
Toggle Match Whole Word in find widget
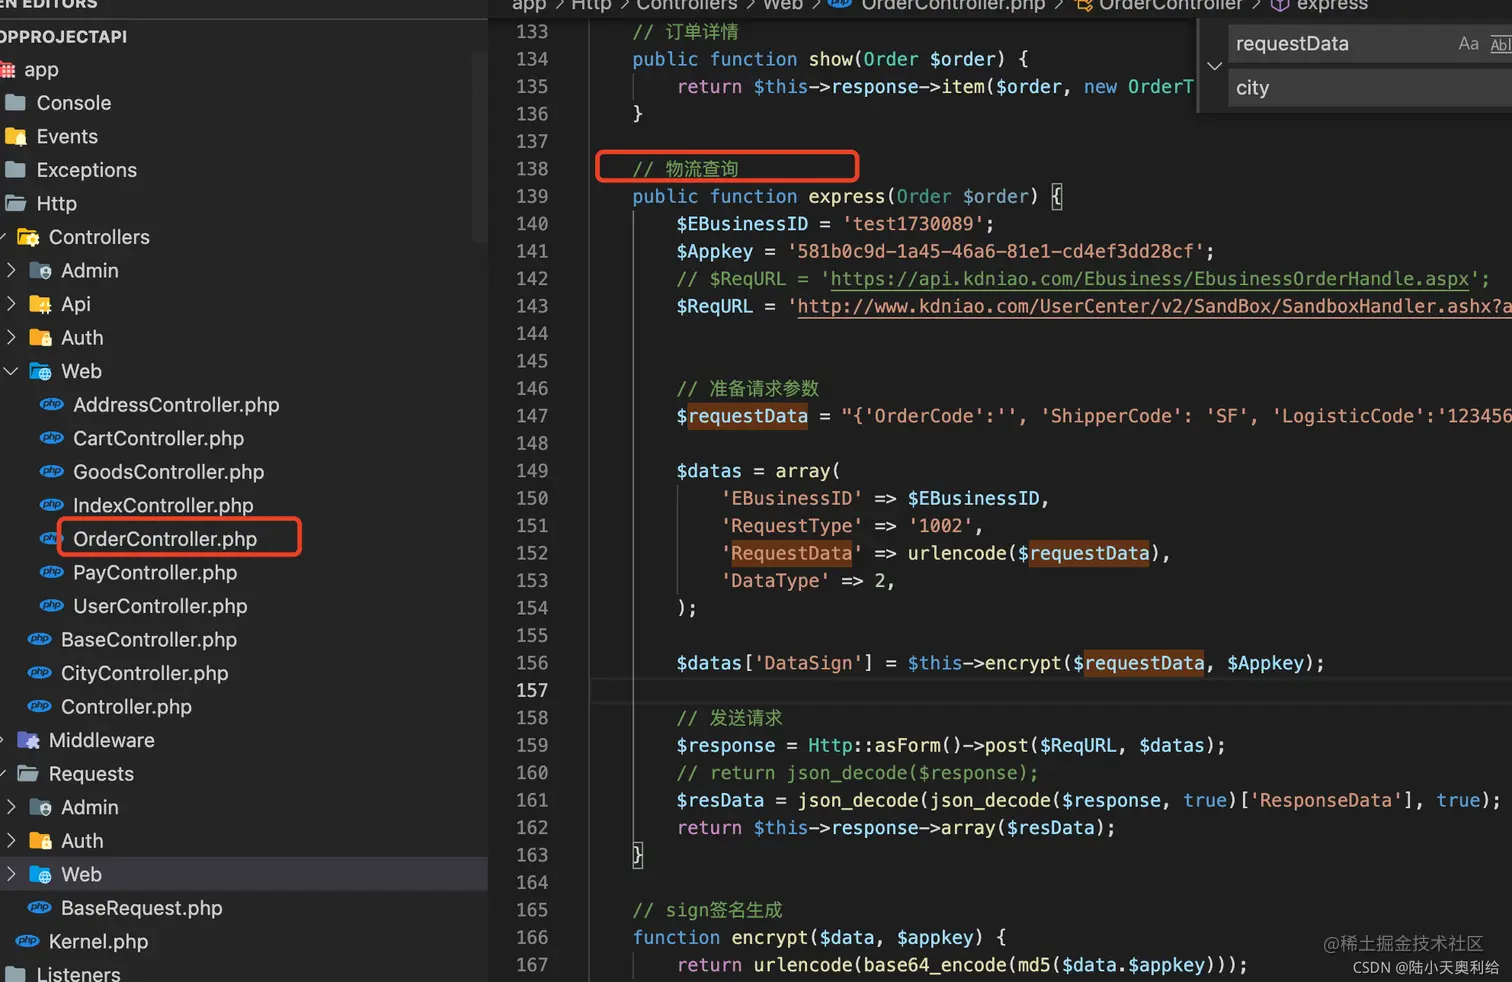click(1500, 44)
